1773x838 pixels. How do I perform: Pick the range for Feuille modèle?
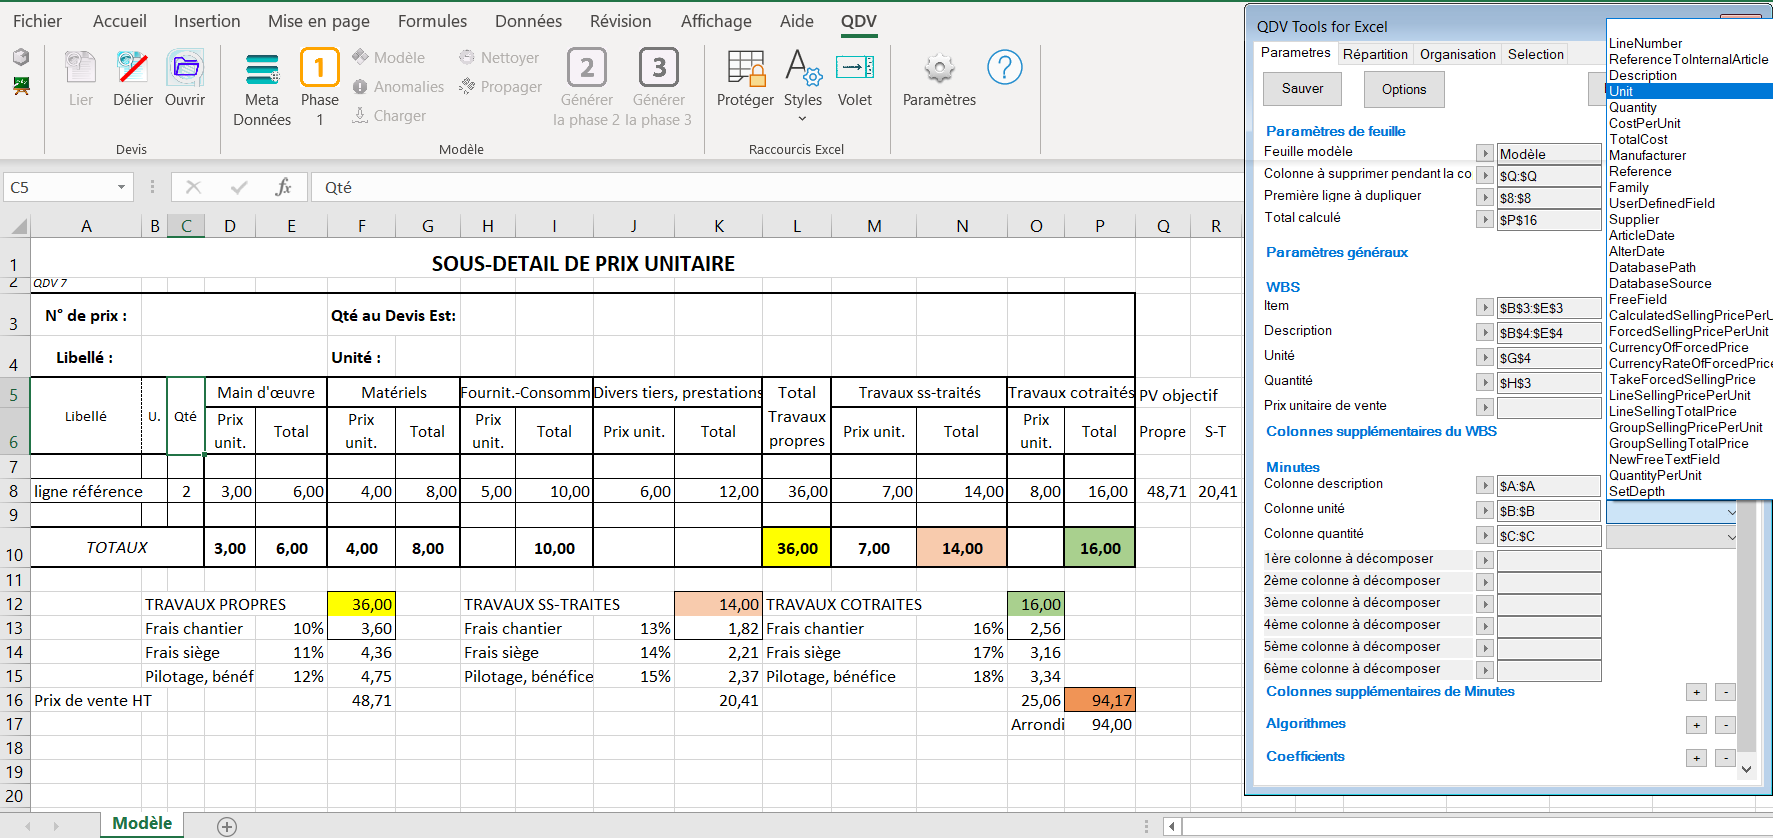pos(1485,153)
